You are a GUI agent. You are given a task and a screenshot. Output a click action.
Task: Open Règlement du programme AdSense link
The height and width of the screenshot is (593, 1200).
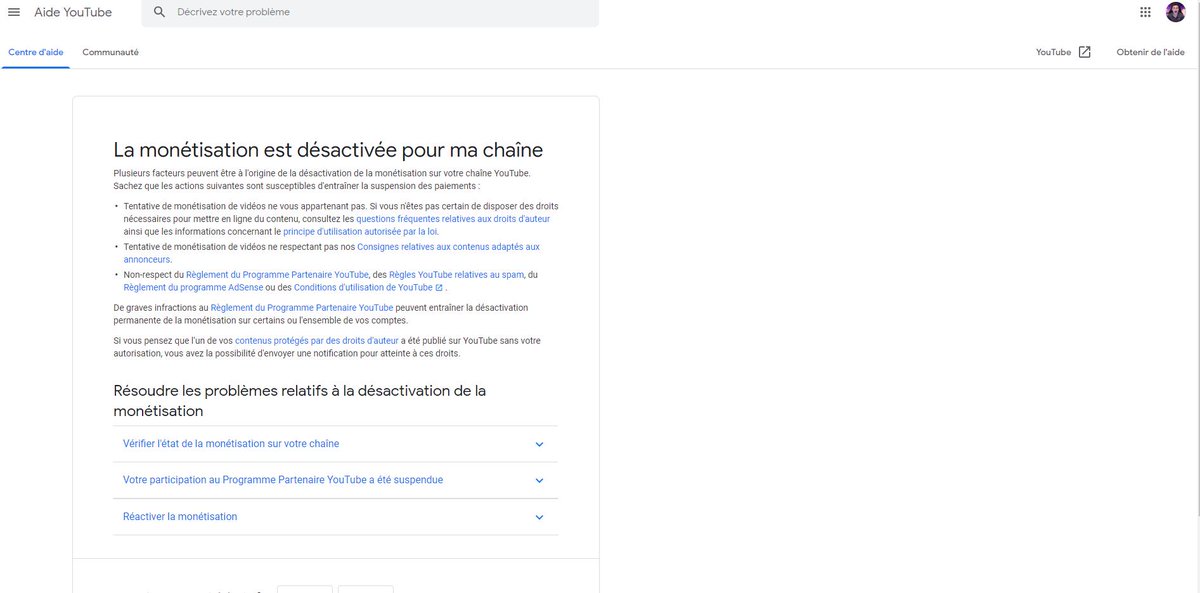(x=193, y=287)
